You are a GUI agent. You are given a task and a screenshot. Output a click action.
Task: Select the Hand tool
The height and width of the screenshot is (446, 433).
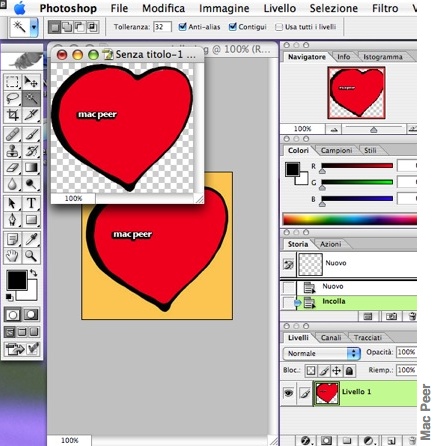point(13,256)
